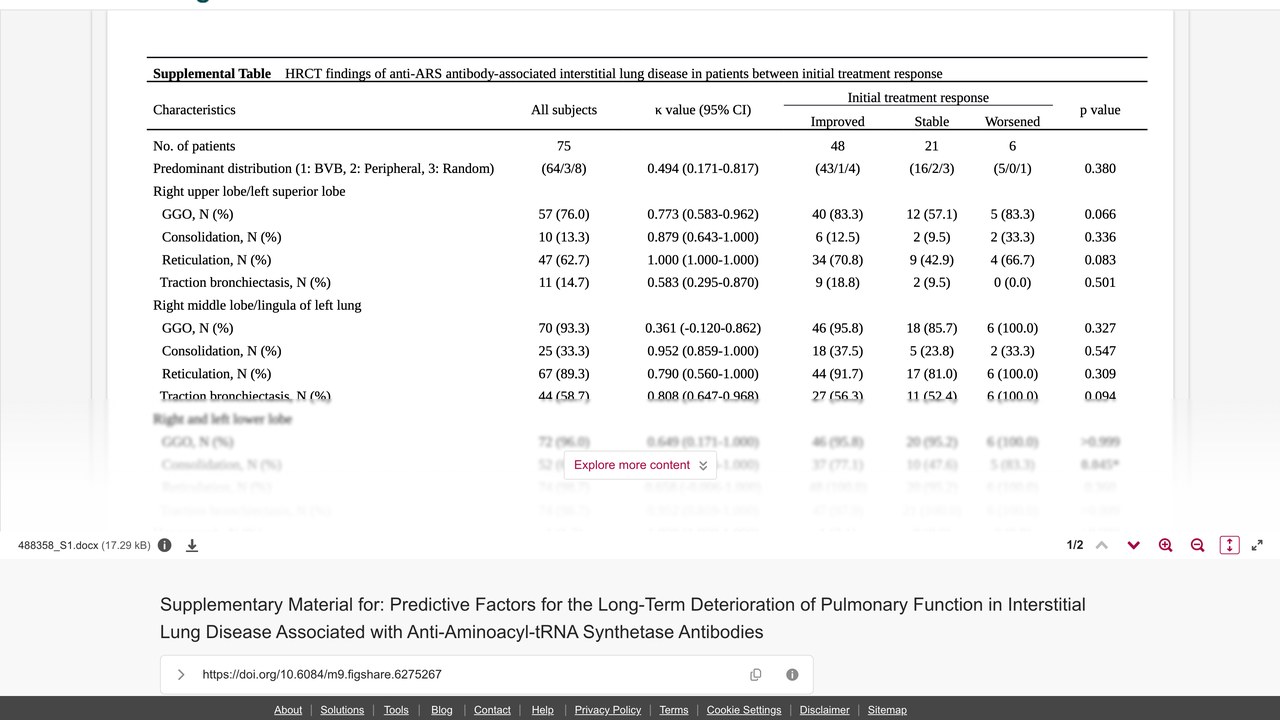Open the Help footer link

543,710
